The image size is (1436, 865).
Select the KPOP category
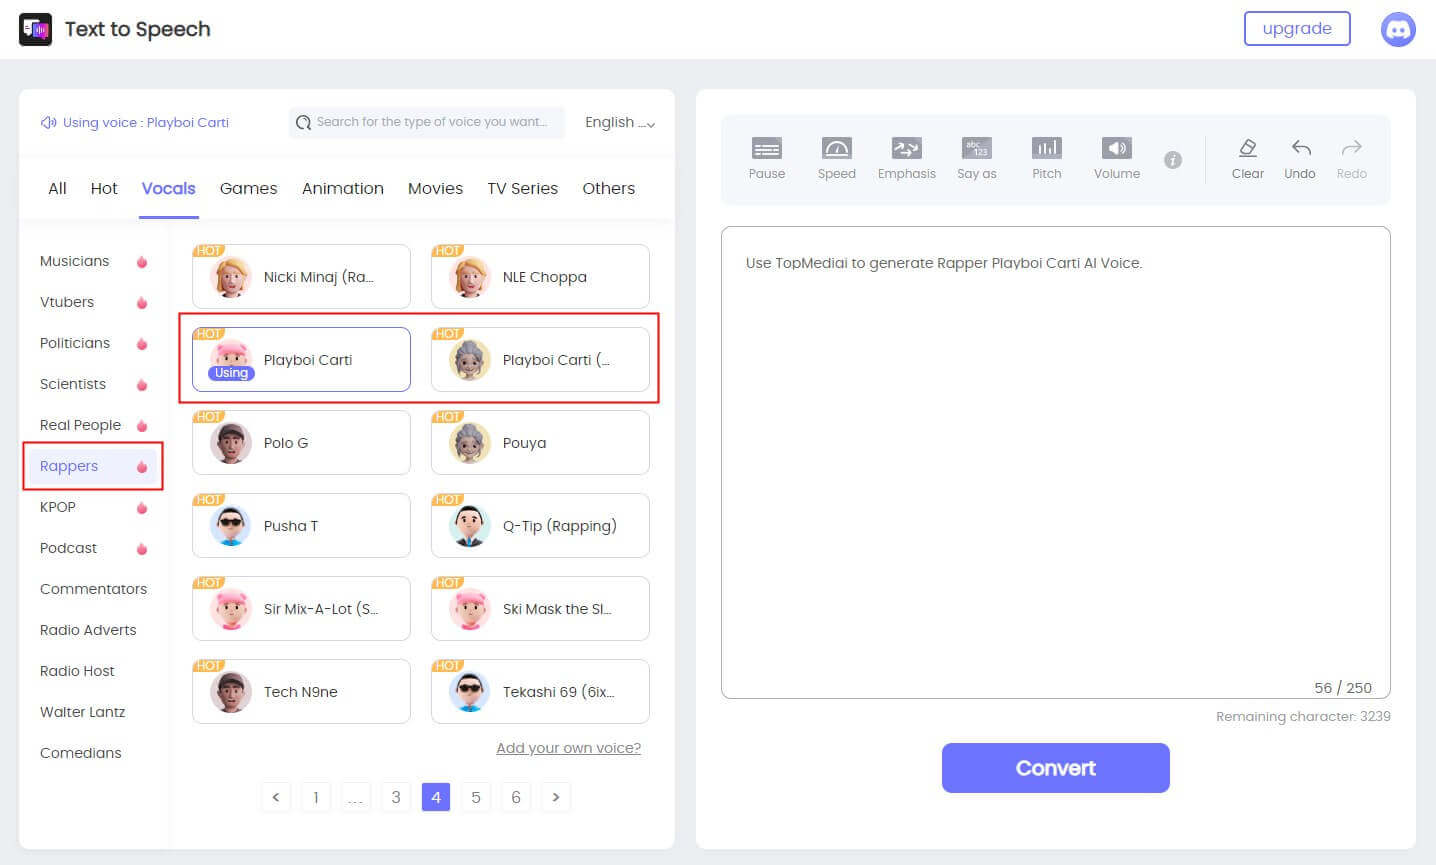[x=93, y=507]
